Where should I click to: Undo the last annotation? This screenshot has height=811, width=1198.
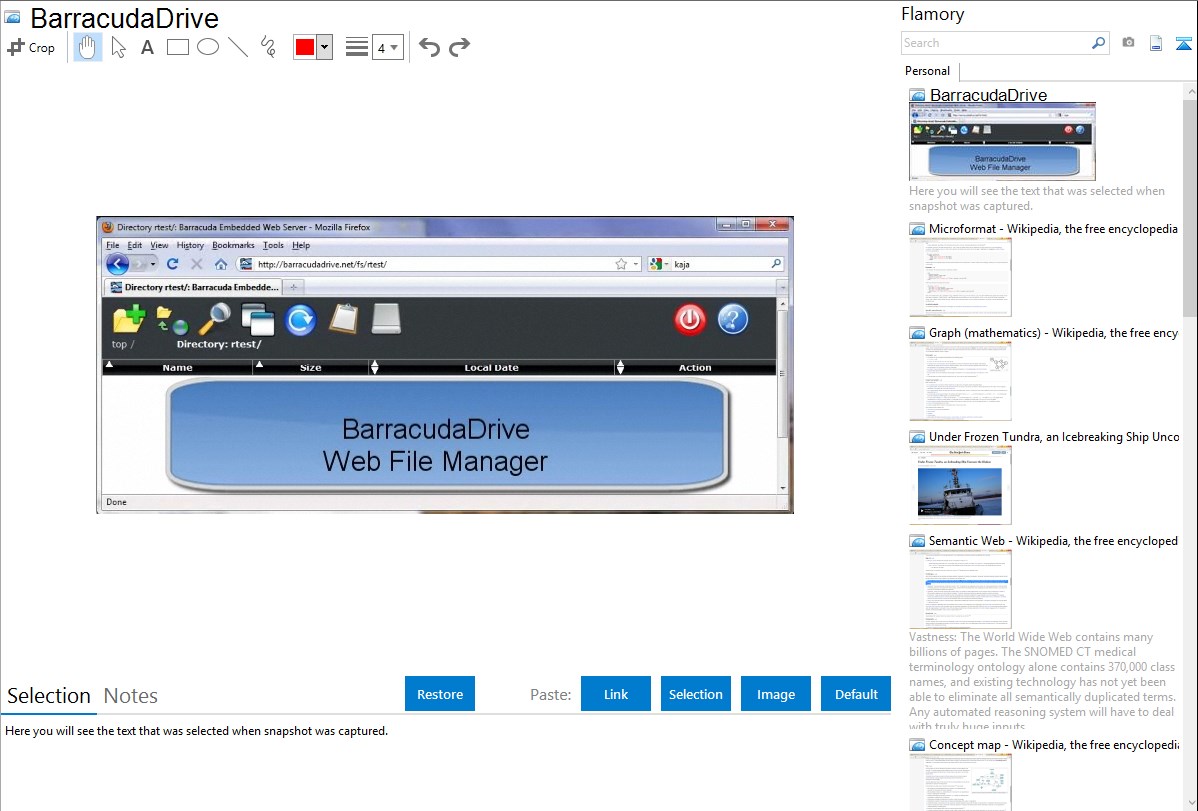(x=429, y=47)
